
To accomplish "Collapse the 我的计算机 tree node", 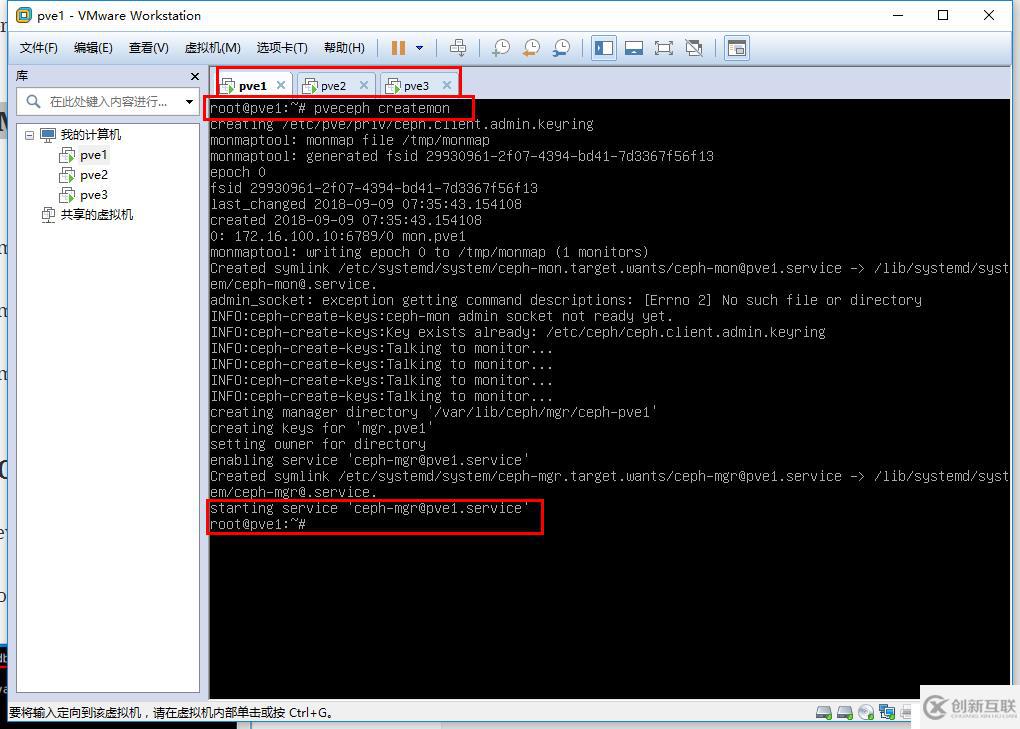I will 29,135.
